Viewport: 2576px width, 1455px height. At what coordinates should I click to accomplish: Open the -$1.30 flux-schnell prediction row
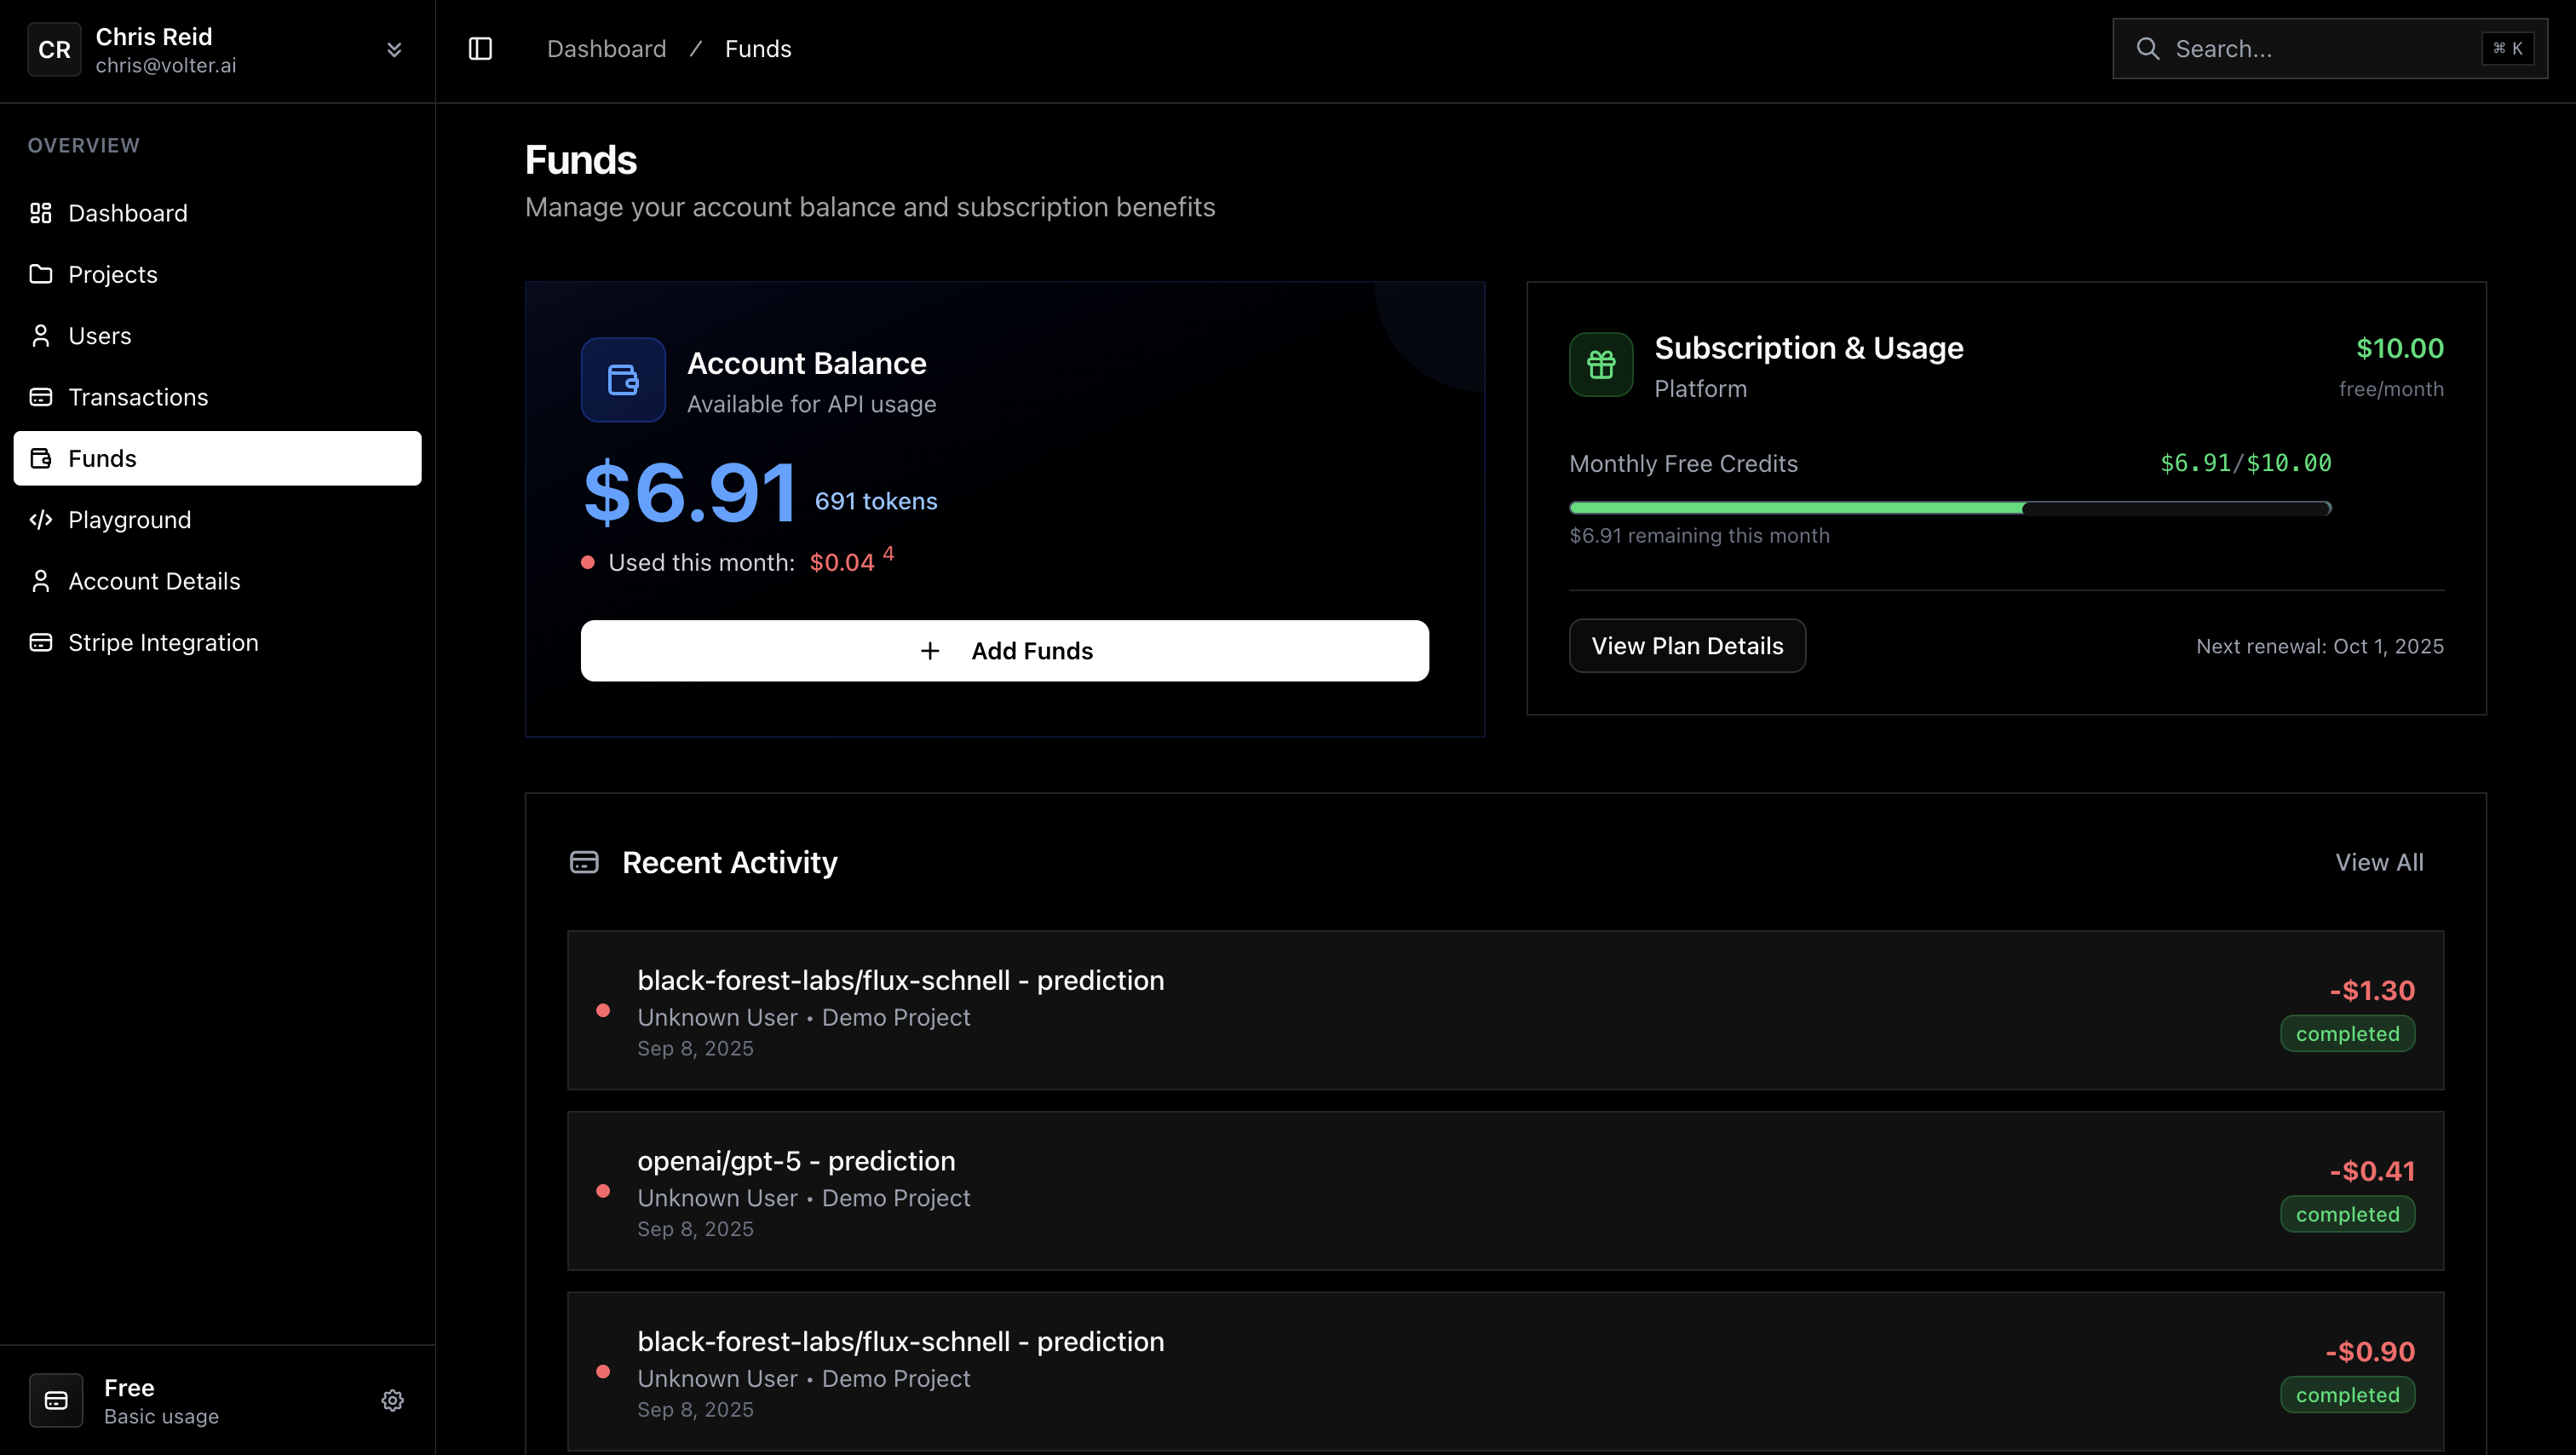coord(1506,1010)
